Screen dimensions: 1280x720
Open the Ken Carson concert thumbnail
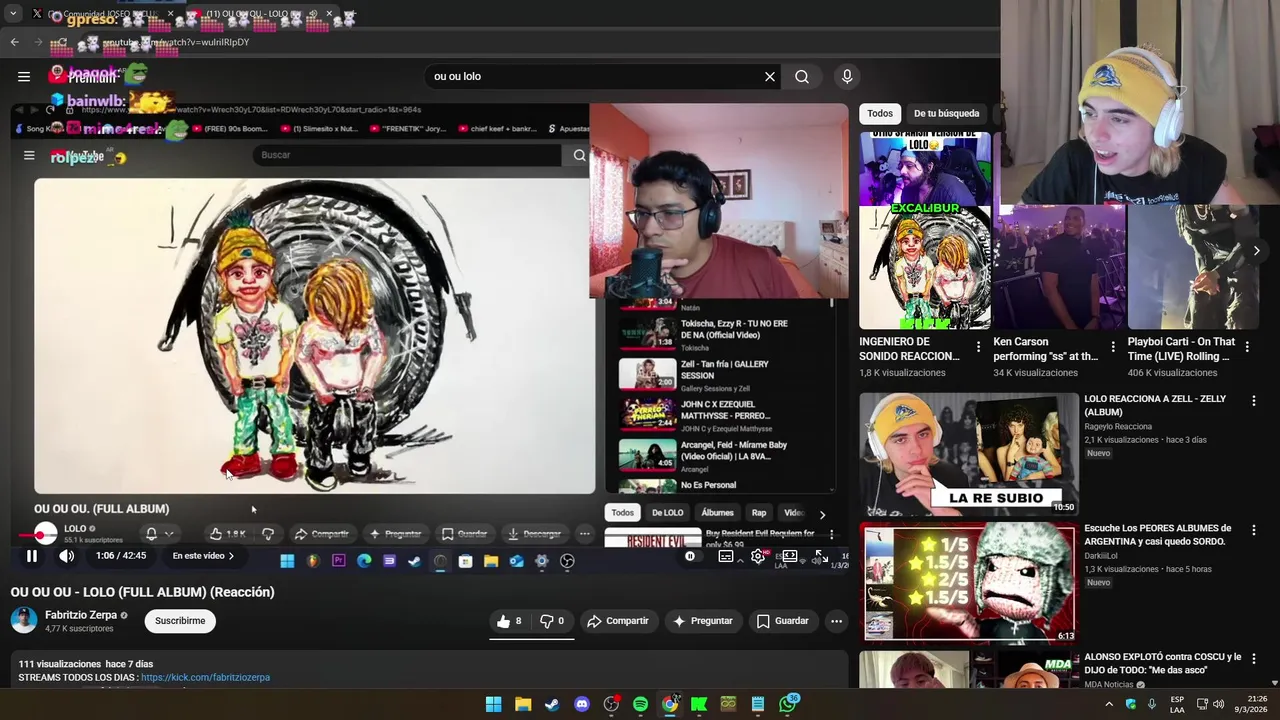point(1059,266)
